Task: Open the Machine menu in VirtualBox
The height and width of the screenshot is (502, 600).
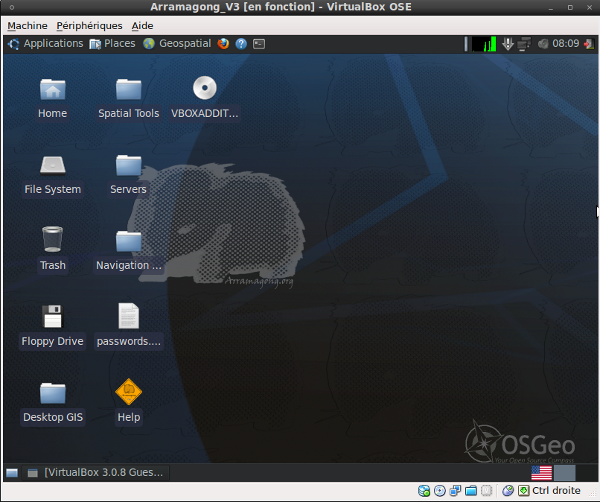Action: click(27, 25)
